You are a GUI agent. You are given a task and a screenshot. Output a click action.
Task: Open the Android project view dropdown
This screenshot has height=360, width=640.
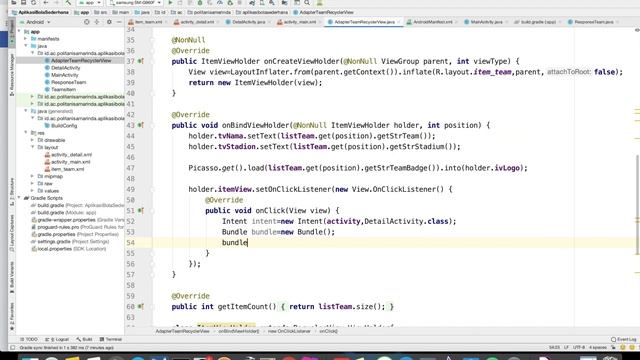pyautogui.click(x=35, y=22)
